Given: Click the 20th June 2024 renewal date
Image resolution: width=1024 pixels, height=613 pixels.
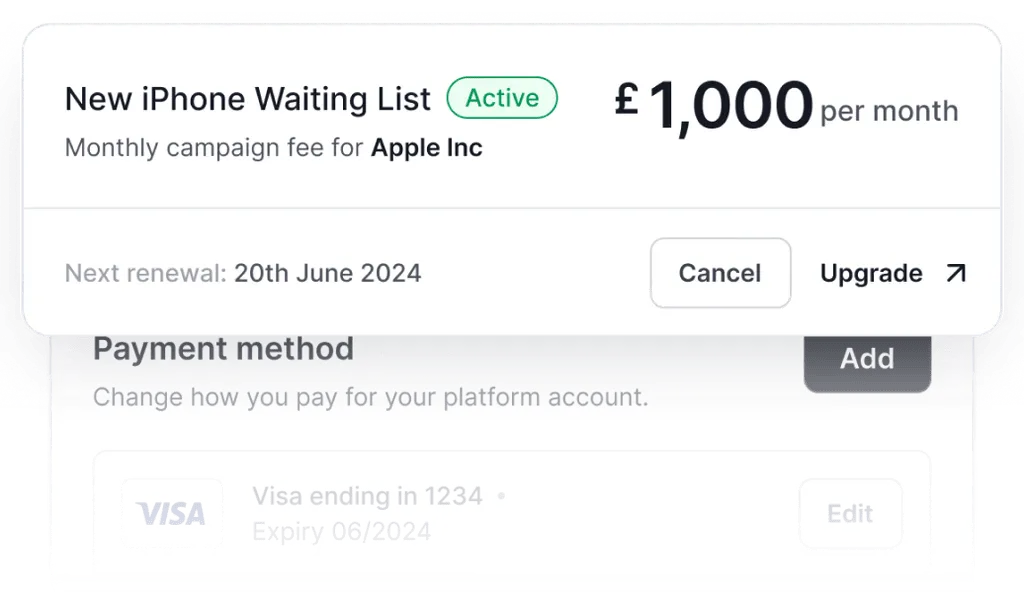Looking at the screenshot, I should coord(328,273).
